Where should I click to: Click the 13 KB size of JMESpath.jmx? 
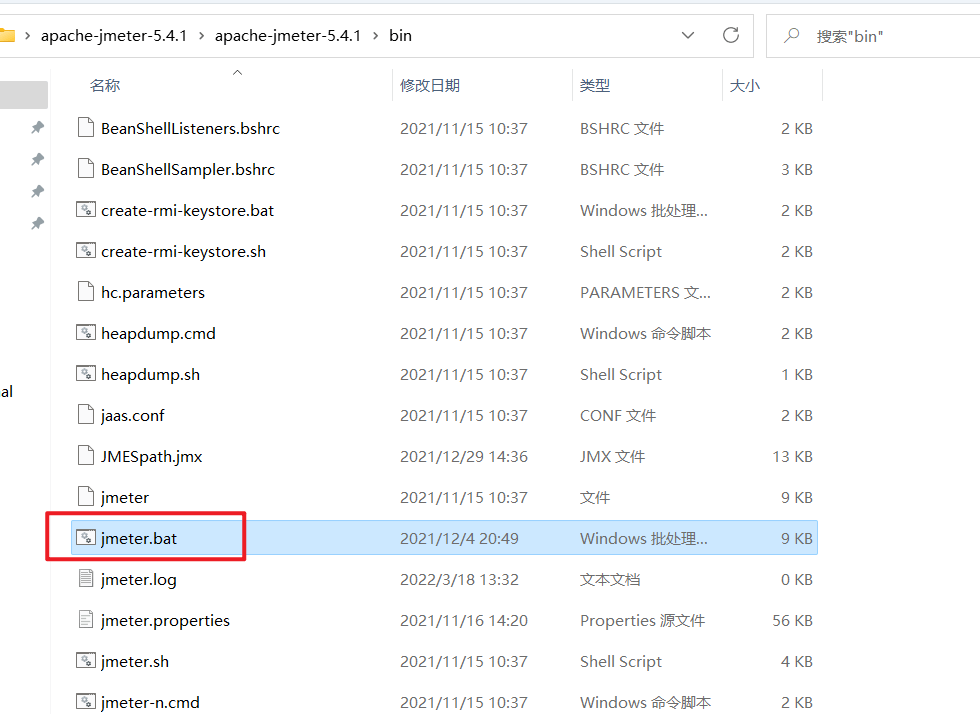(792, 456)
